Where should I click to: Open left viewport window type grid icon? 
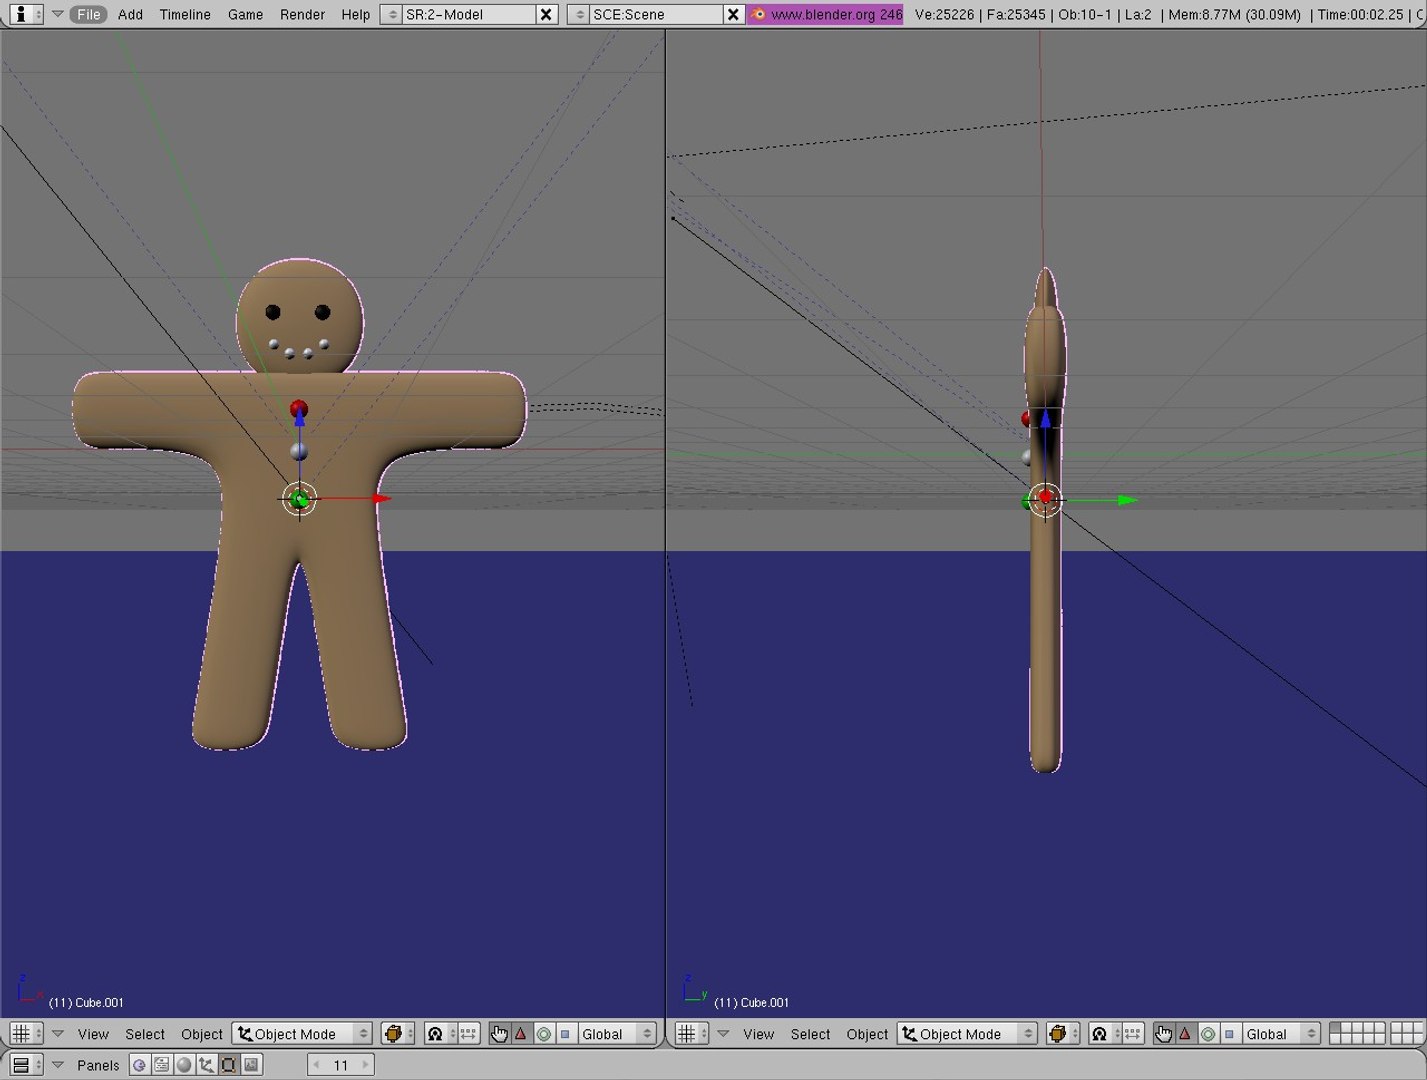(25, 1034)
